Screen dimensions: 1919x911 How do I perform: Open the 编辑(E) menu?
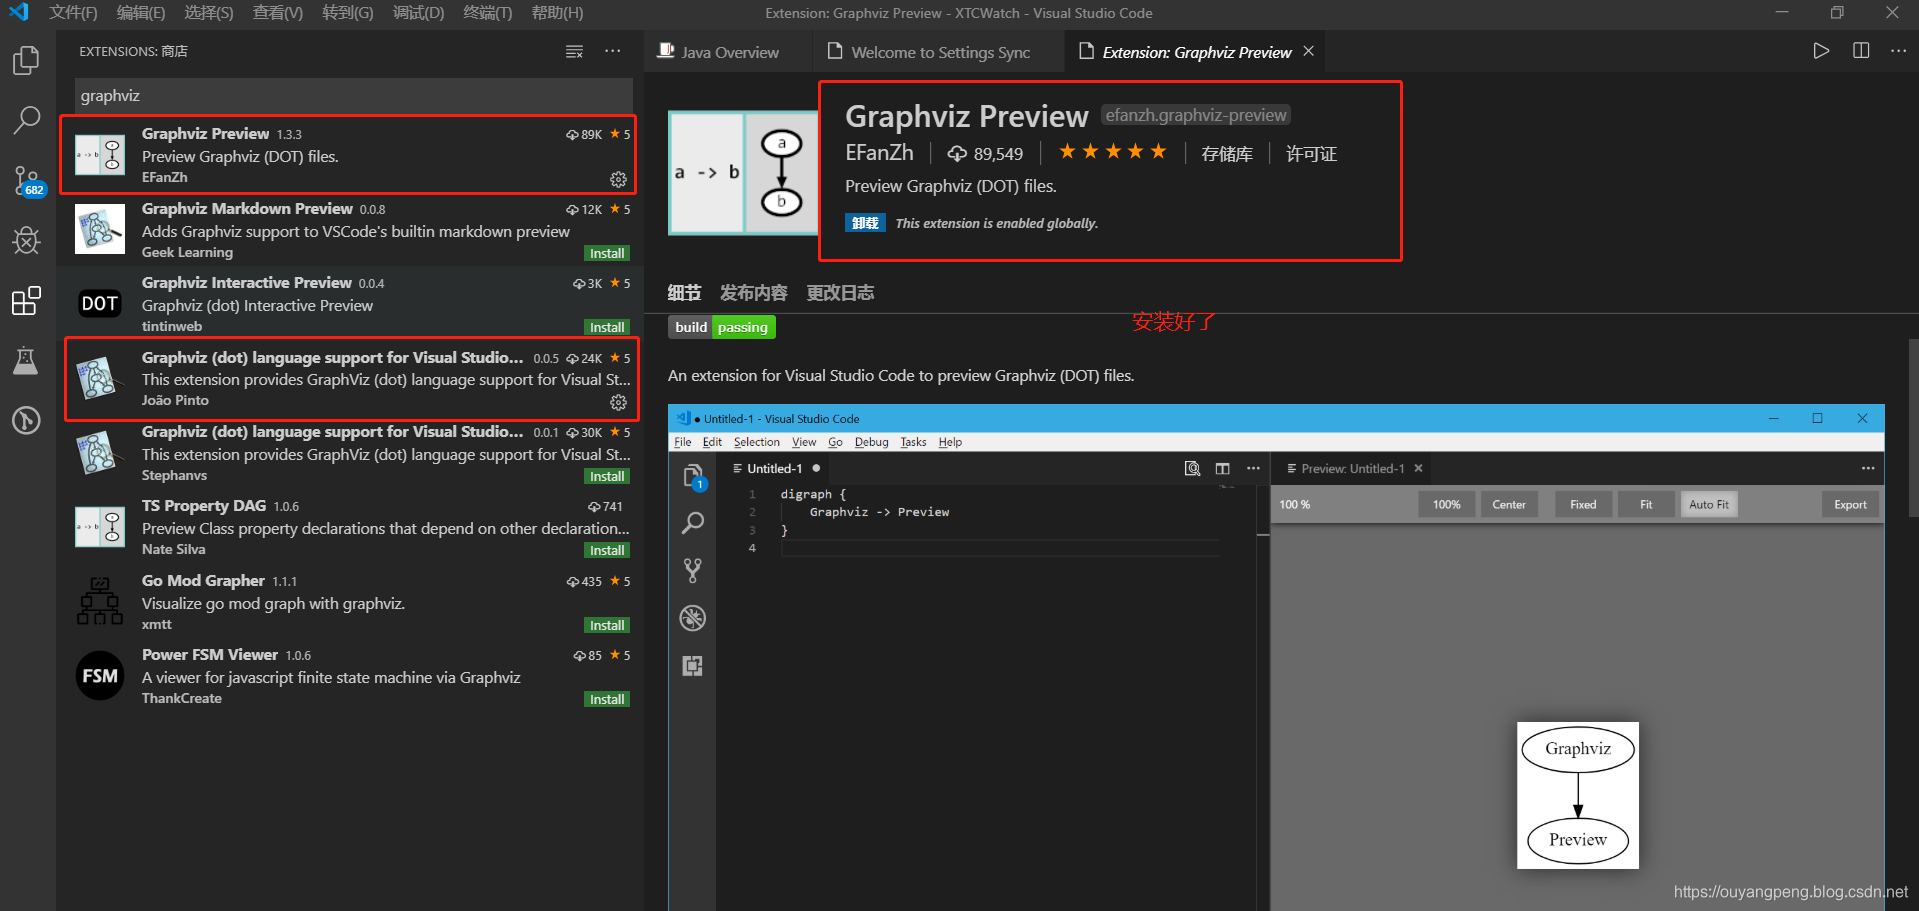(x=141, y=13)
